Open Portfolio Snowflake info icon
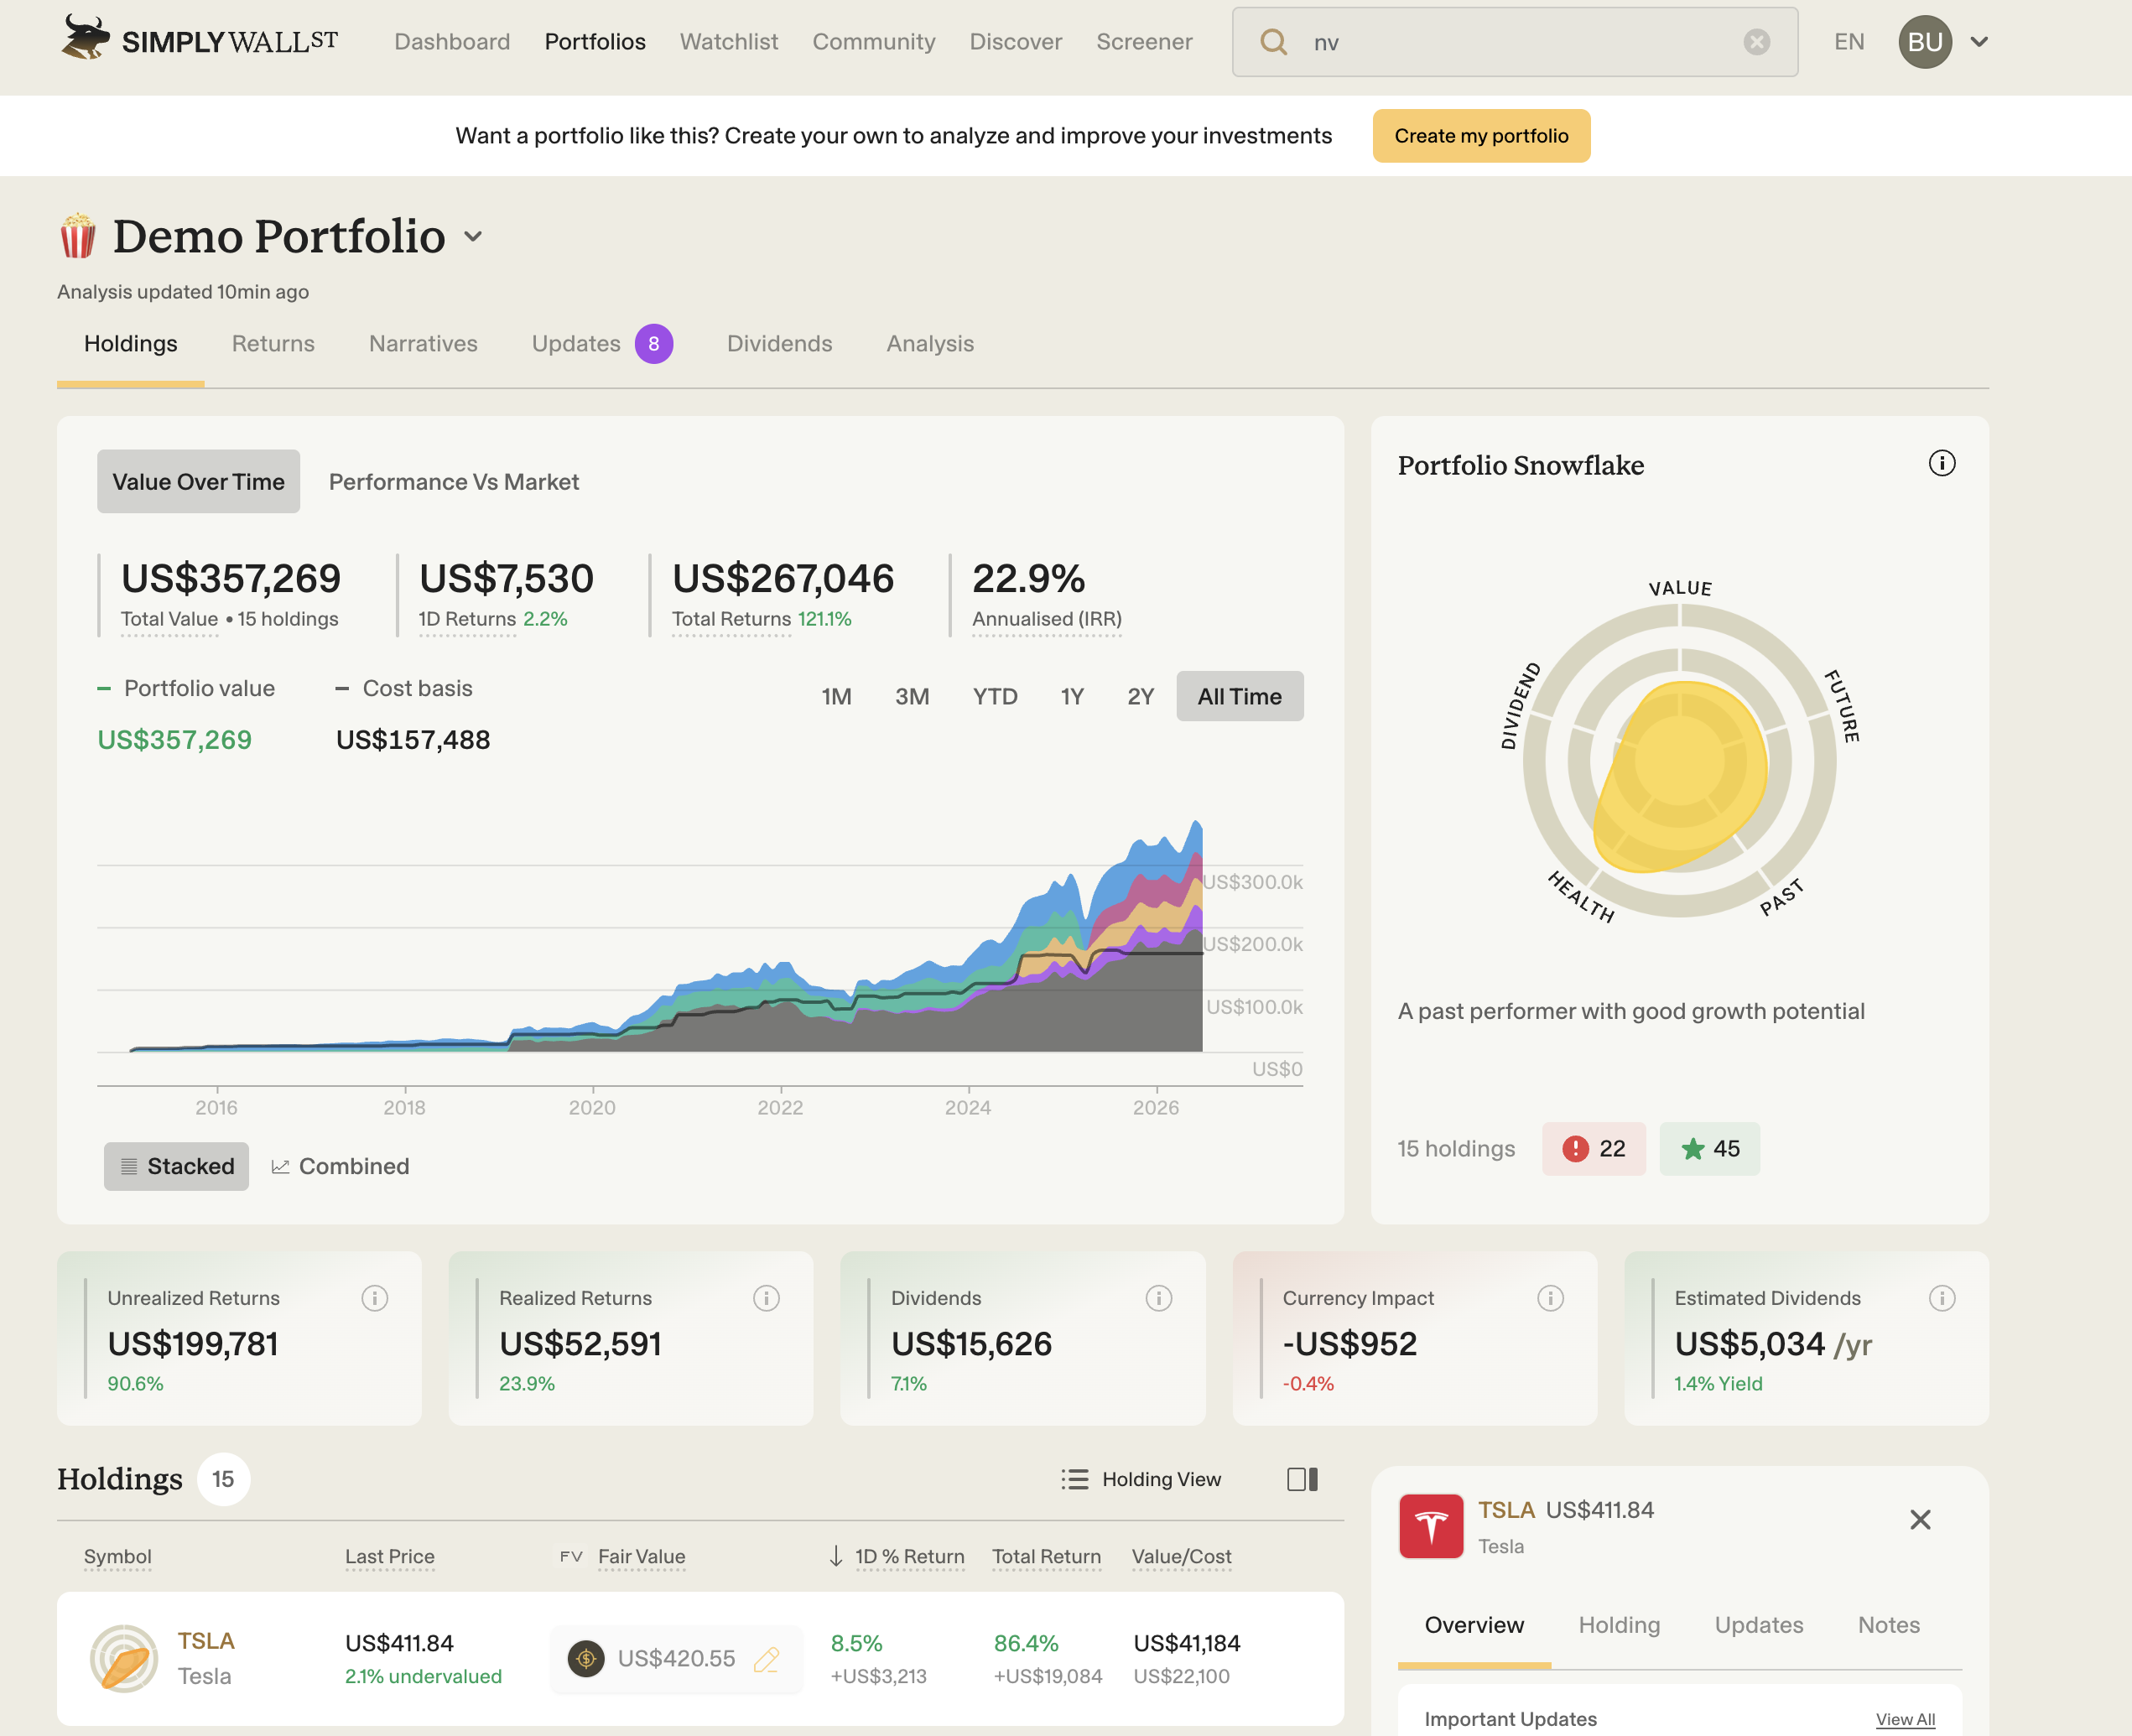 pos(1941,463)
